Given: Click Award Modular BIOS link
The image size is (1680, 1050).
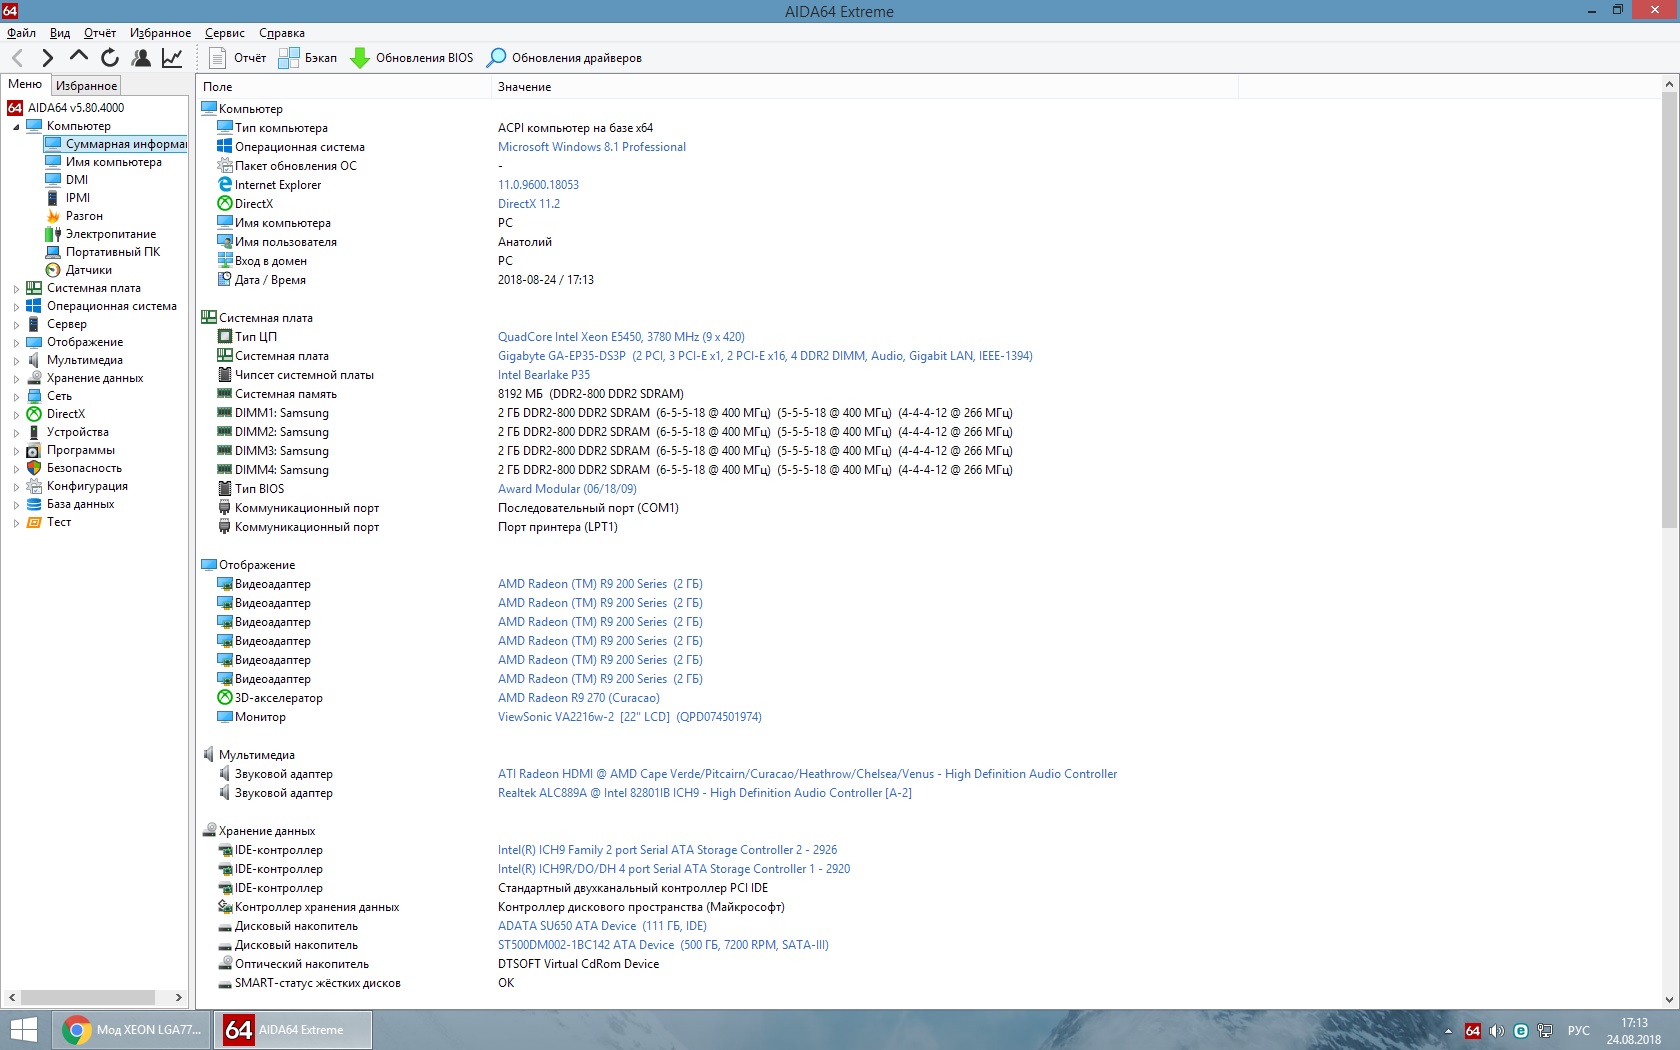Looking at the screenshot, I should coord(567,489).
